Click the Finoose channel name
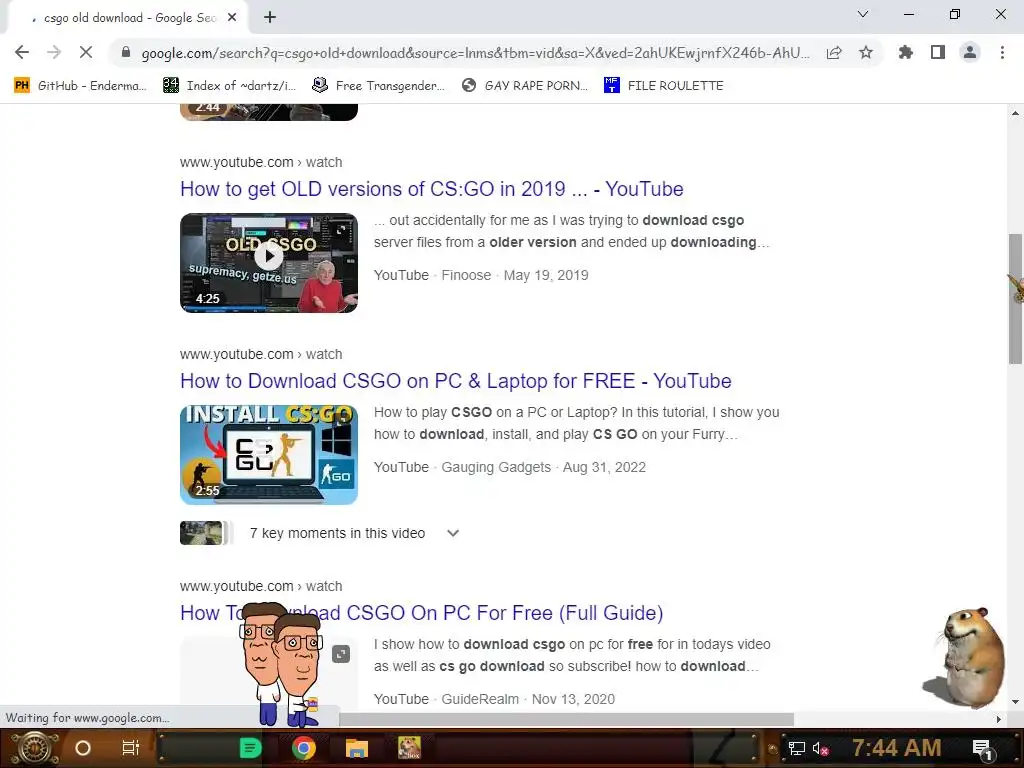The width and height of the screenshot is (1024, 768). [x=466, y=275]
